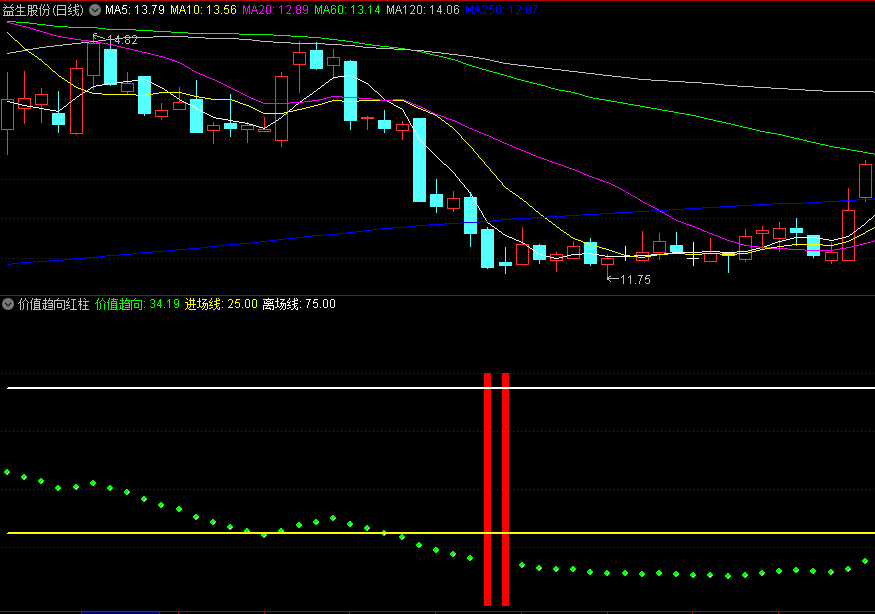Click the 11.75 low price marker
Image resolution: width=875 pixels, height=614 pixels.
(635, 280)
